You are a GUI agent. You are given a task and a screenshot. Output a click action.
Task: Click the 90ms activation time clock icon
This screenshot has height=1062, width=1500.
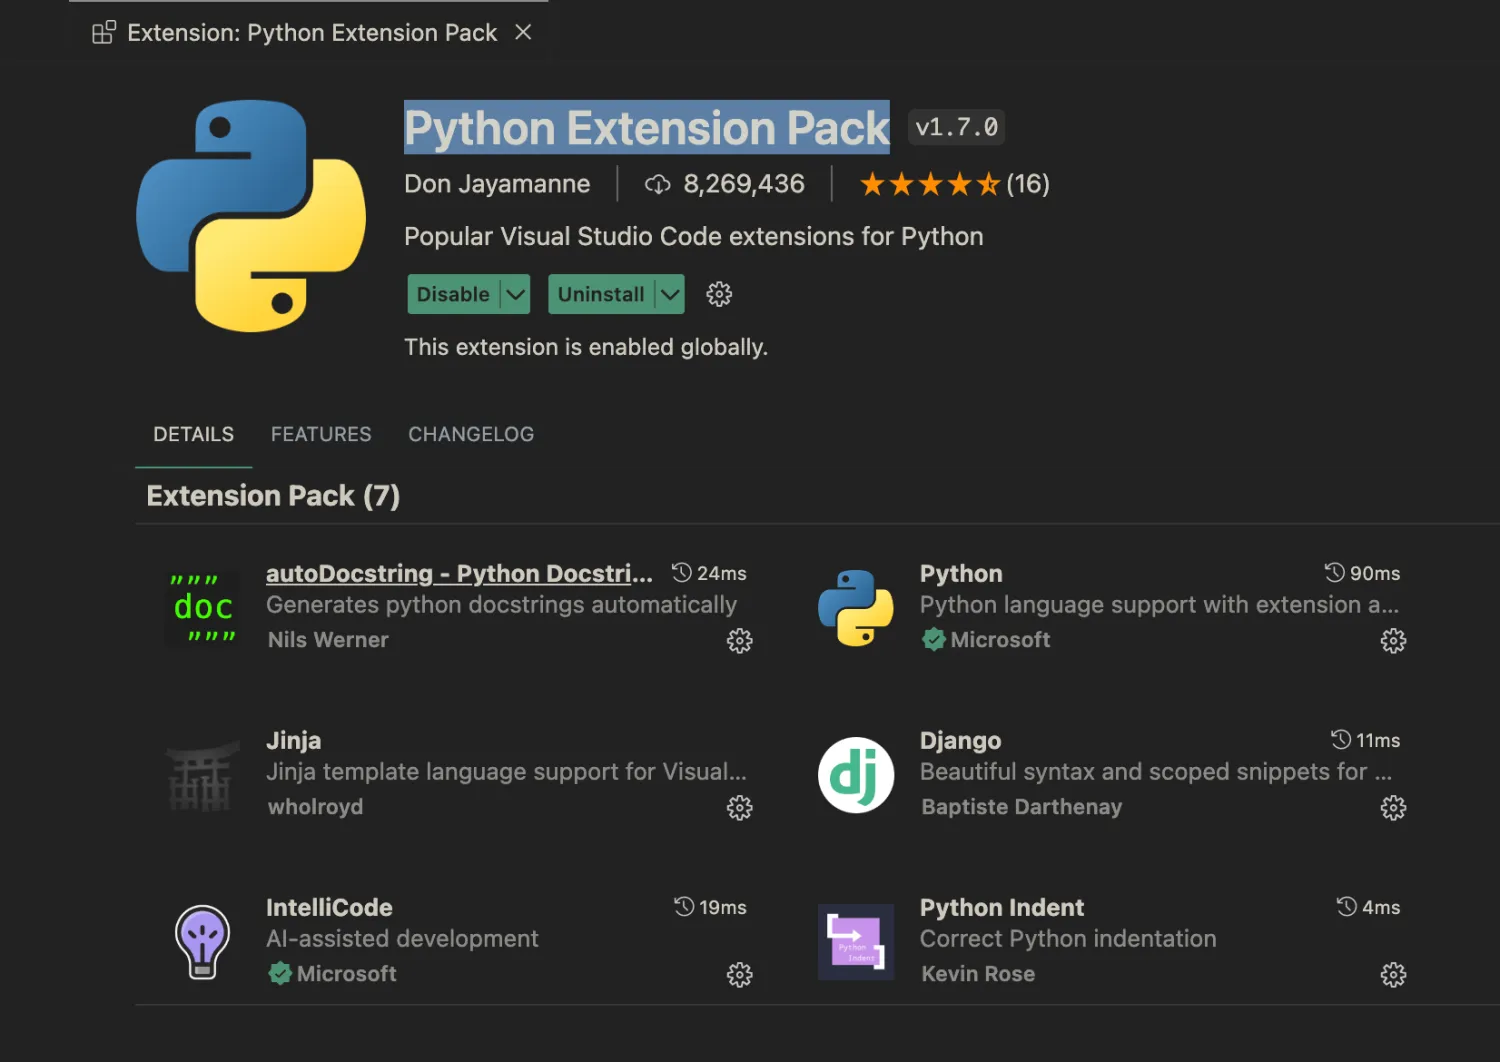(1335, 573)
